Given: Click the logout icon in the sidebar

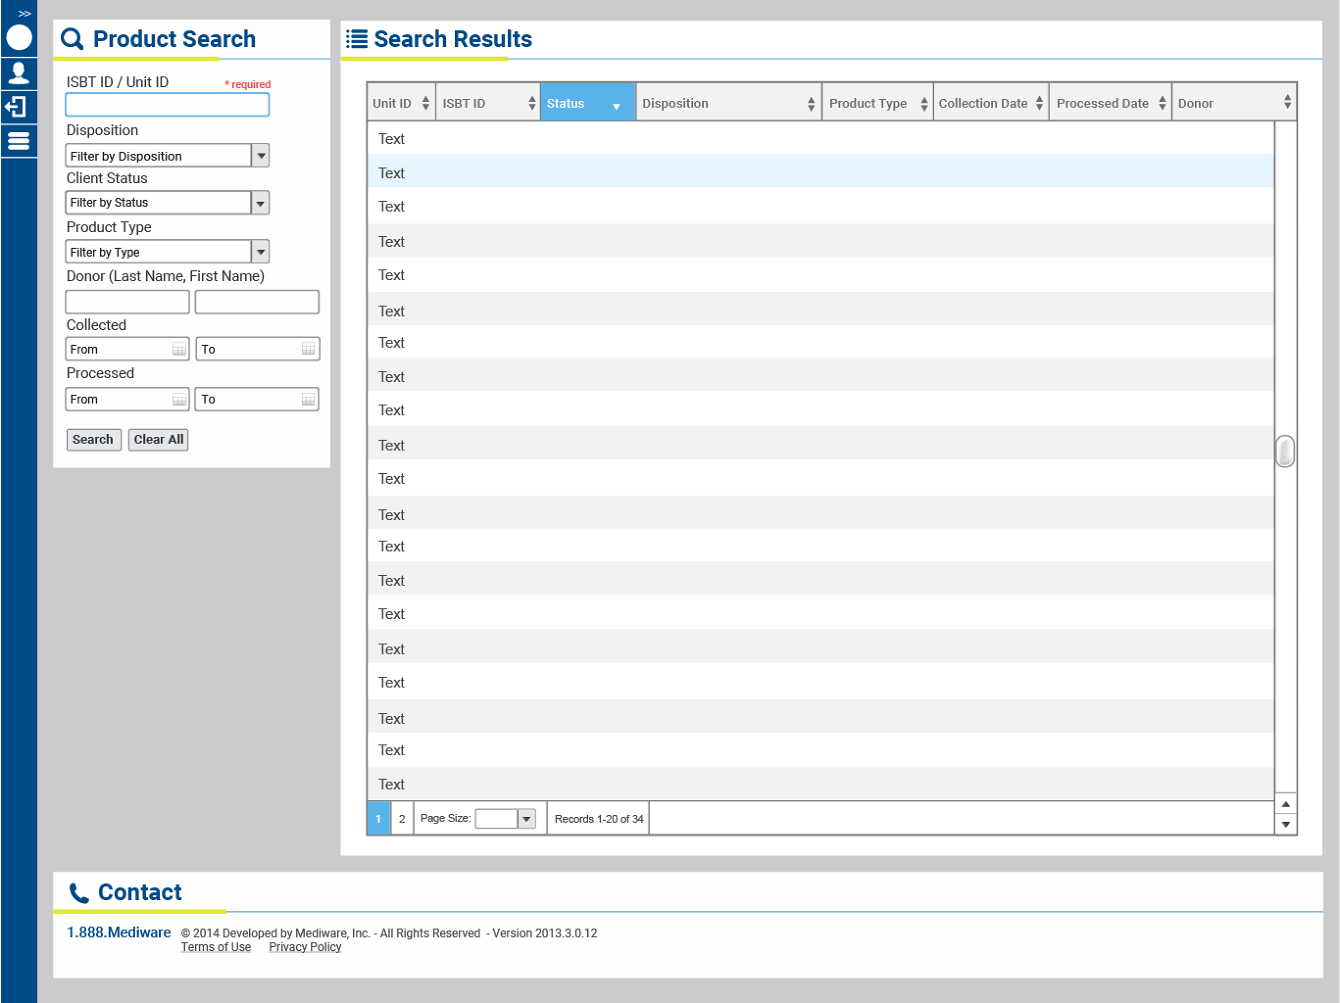Looking at the screenshot, I should (18, 106).
